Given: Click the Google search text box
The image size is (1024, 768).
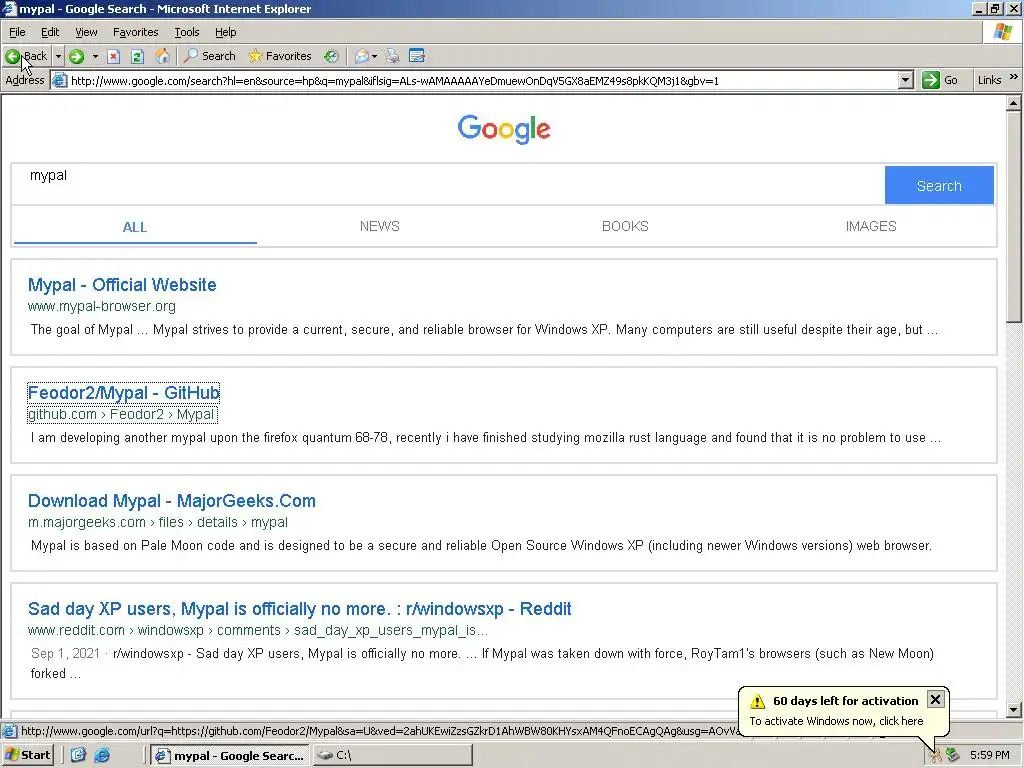Looking at the screenshot, I should click(448, 185).
